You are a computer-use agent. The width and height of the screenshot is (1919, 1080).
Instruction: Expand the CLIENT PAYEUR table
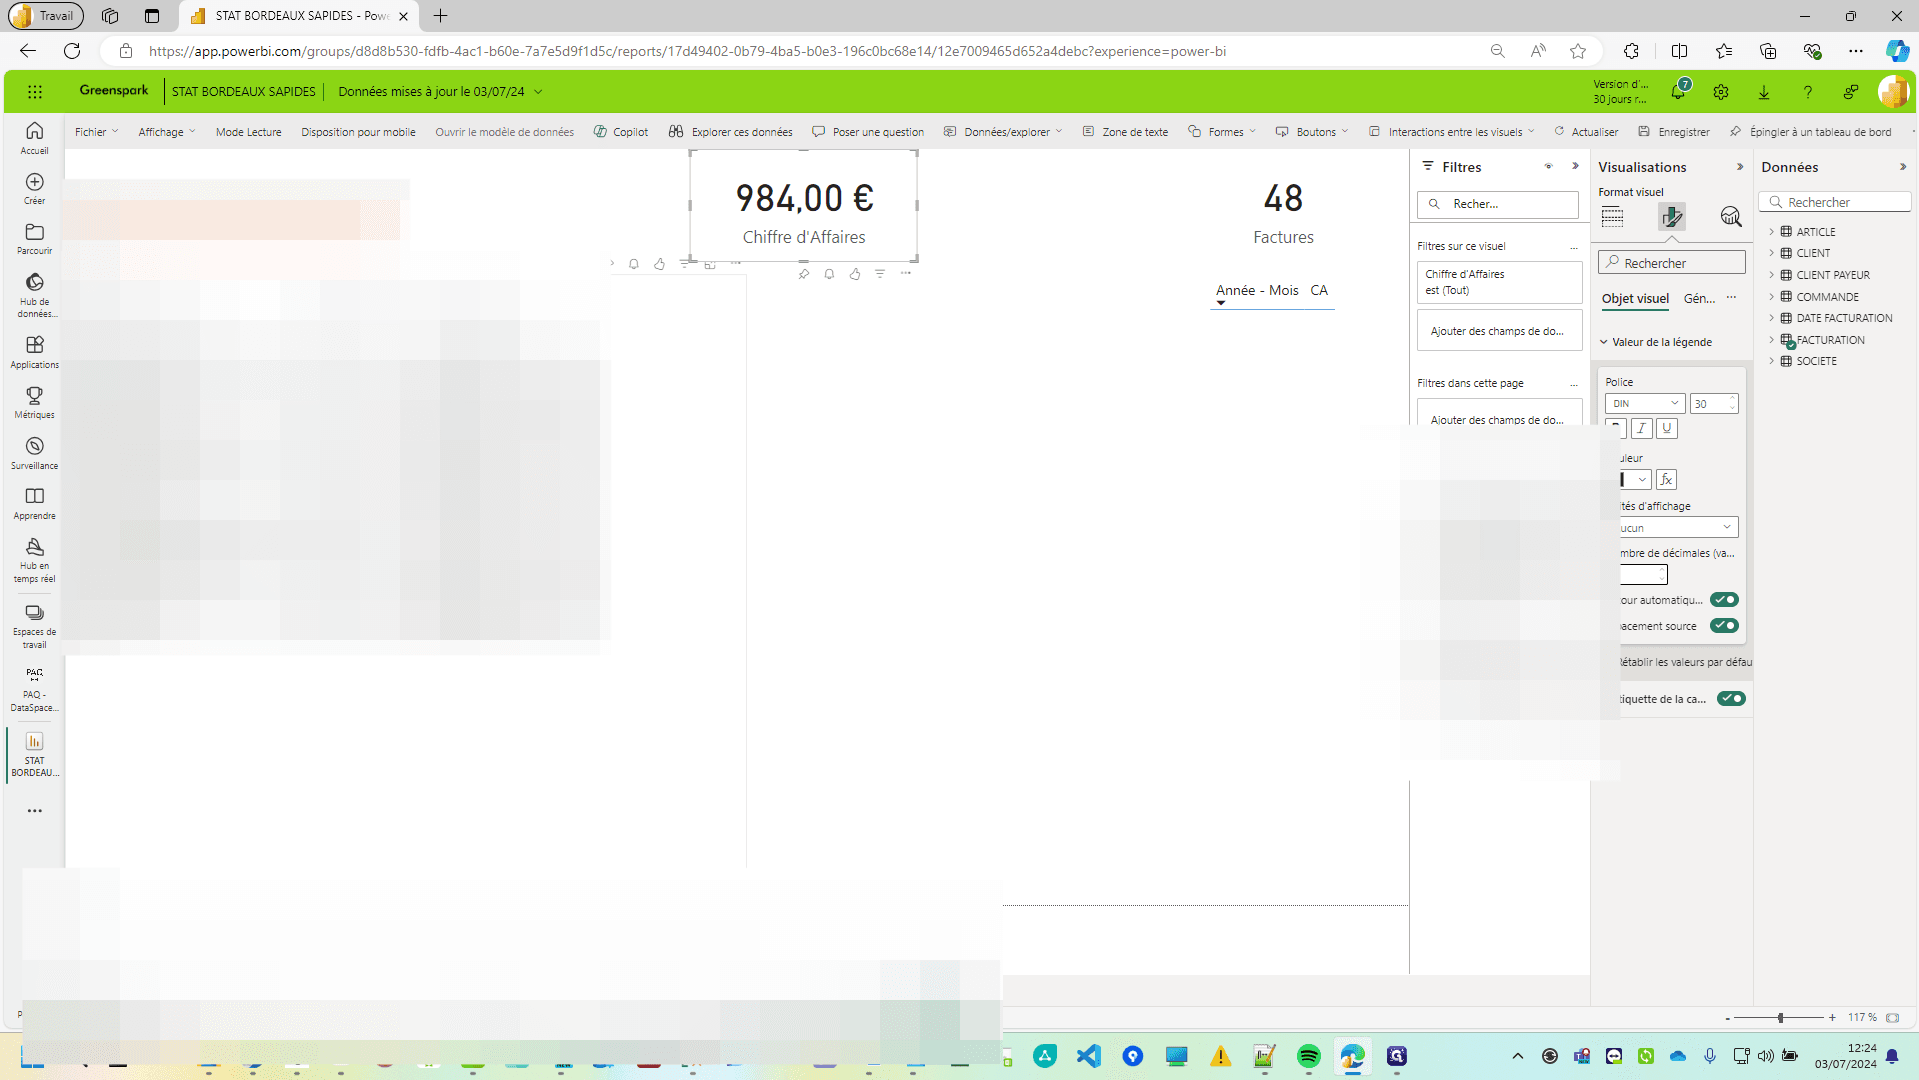(x=1771, y=275)
